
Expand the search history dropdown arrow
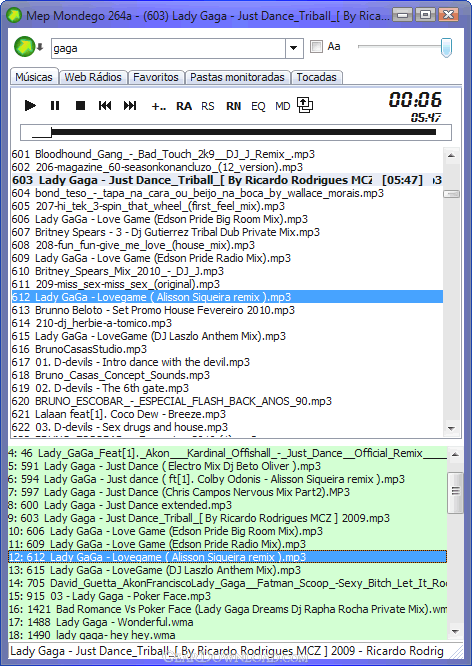coord(294,48)
